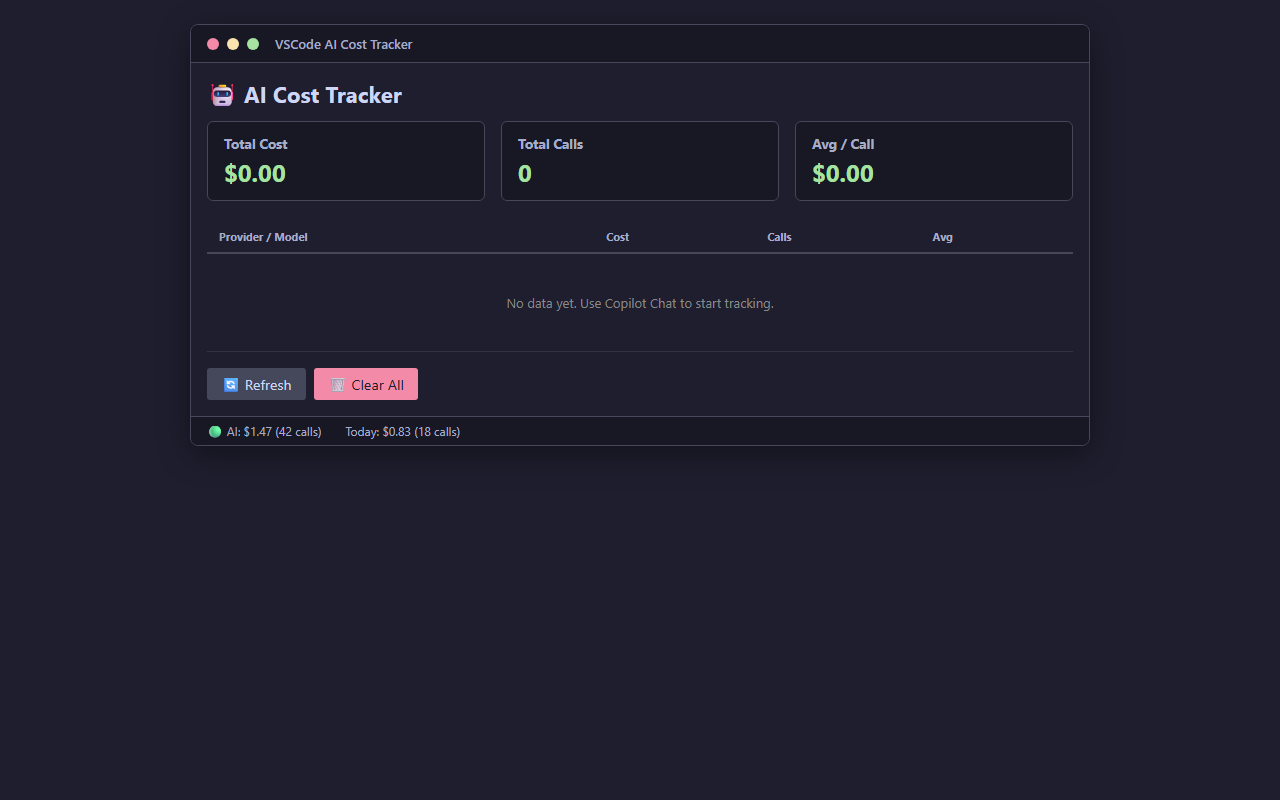Click the $0.00 value under Avg / Call
Image resolution: width=1280 pixels, height=800 pixels.
click(x=843, y=173)
